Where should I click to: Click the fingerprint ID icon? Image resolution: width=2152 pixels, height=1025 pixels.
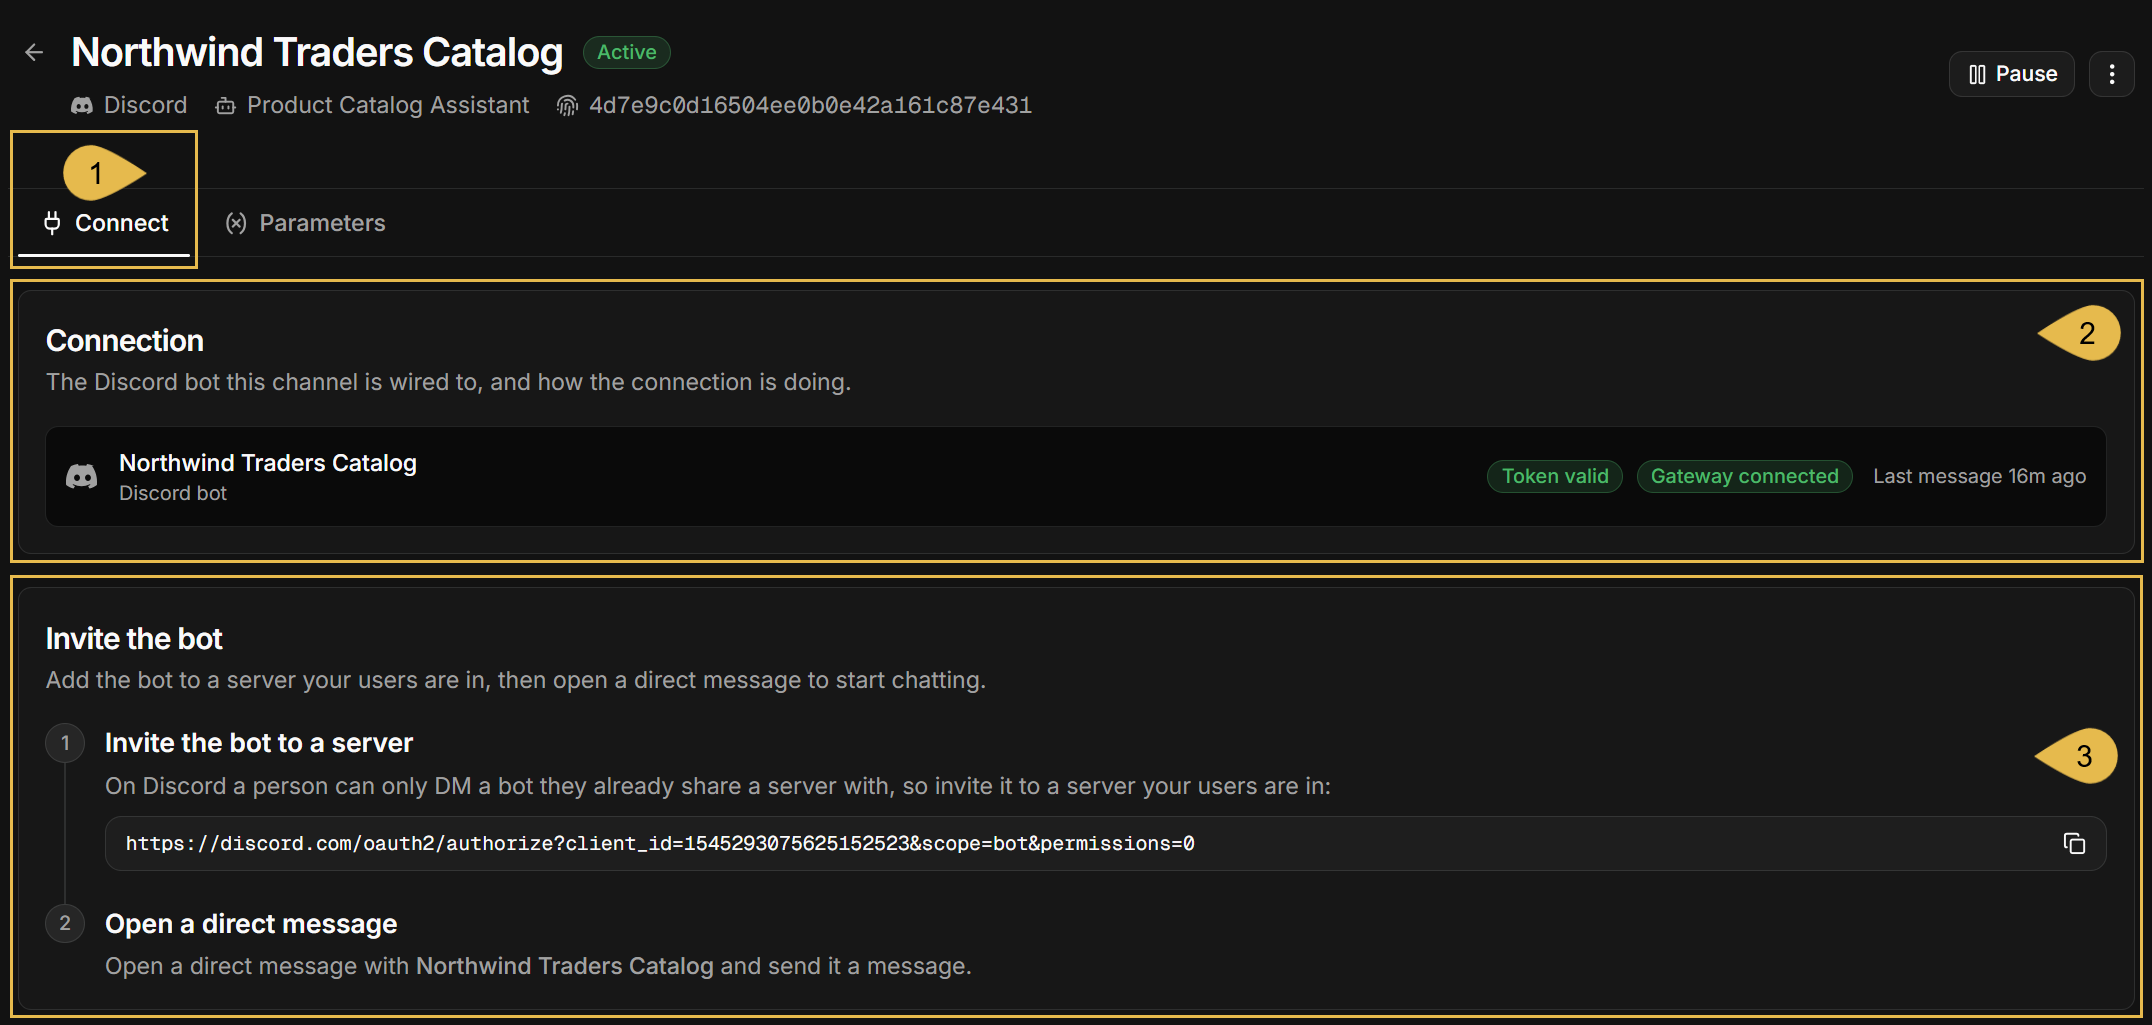[x=567, y=105]
